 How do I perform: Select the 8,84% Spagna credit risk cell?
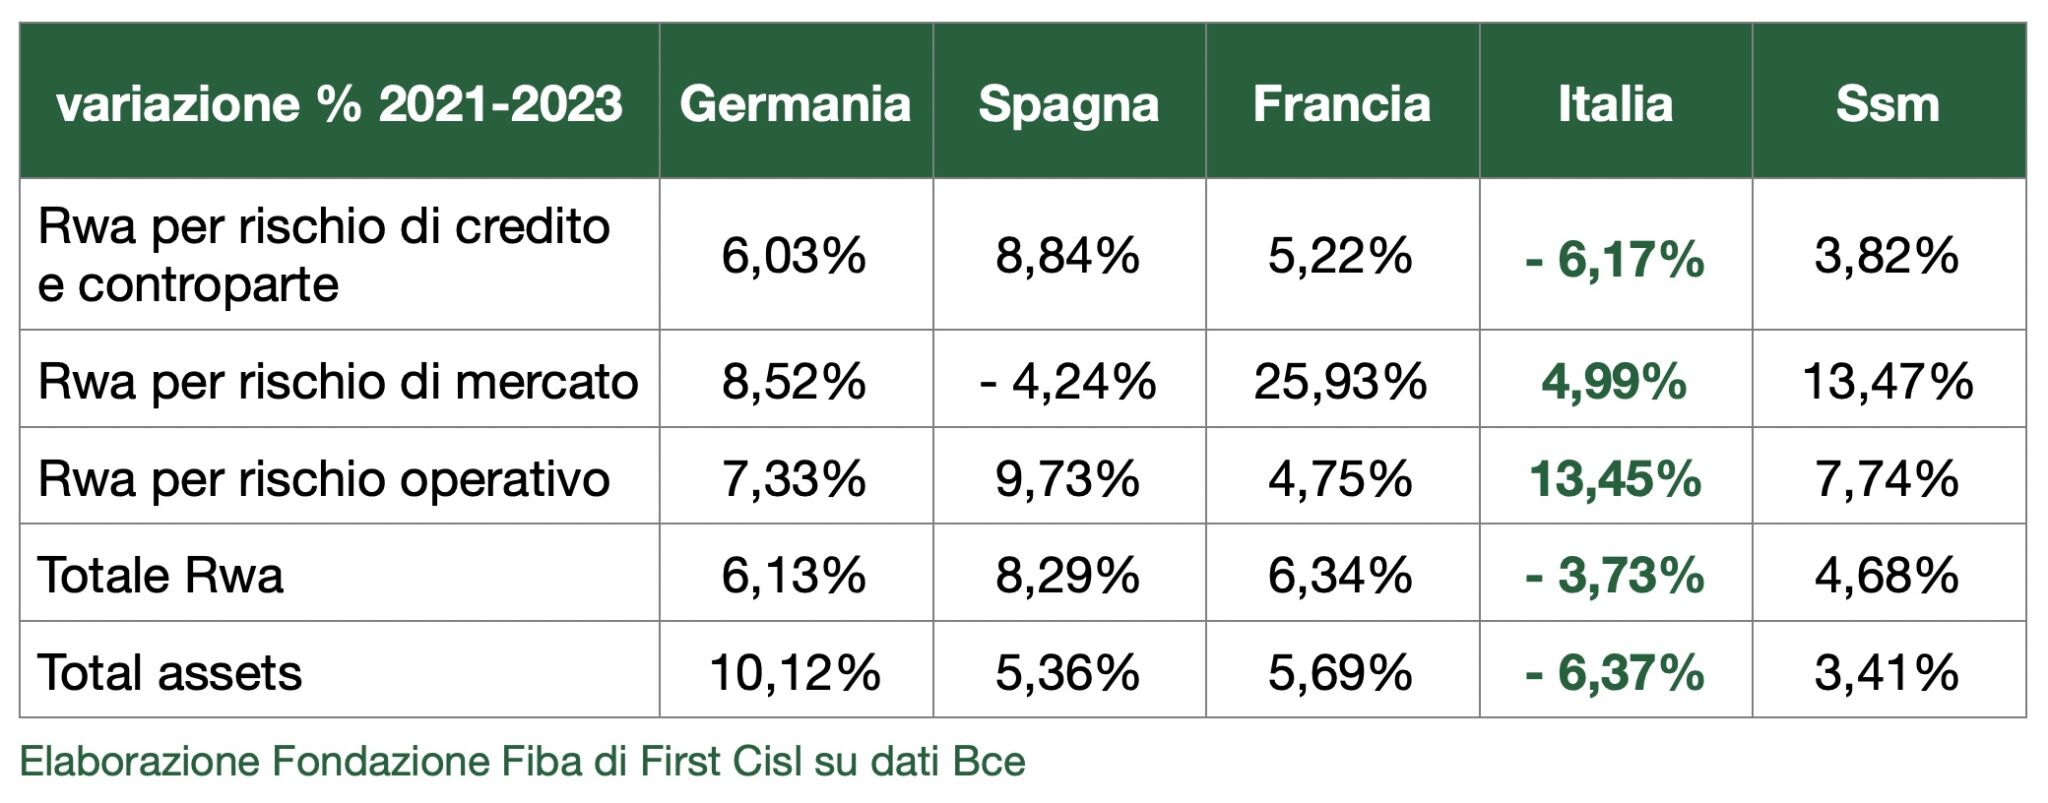(x=1068, y=256)
